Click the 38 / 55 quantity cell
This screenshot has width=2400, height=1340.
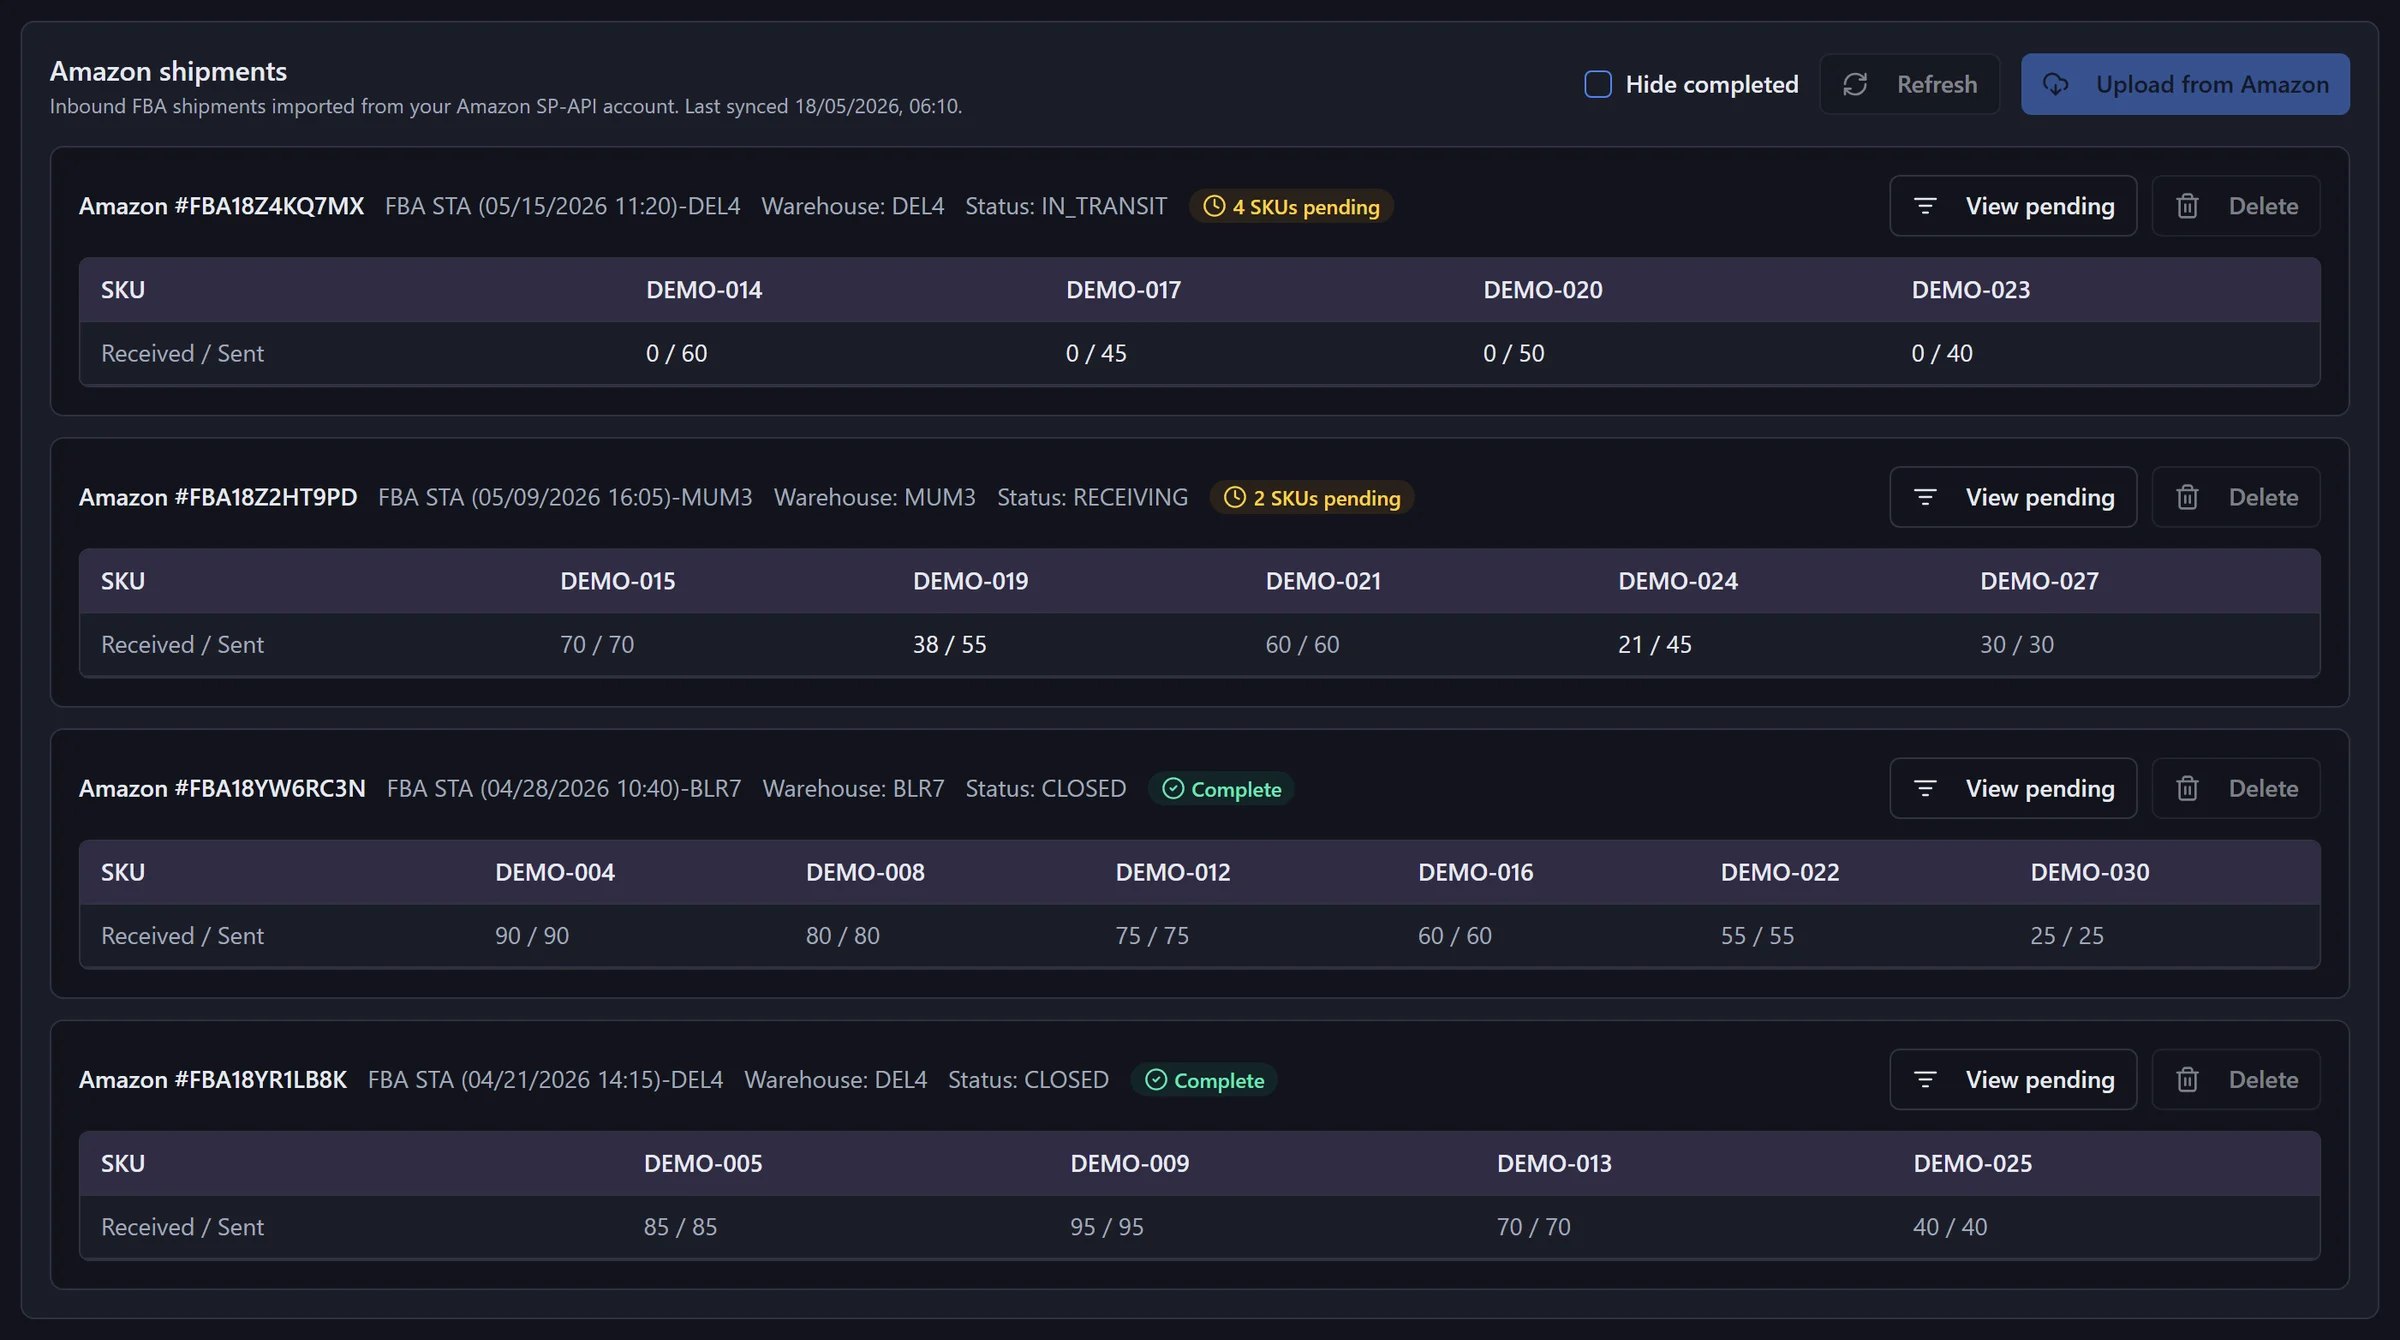[x=949, y=644]
